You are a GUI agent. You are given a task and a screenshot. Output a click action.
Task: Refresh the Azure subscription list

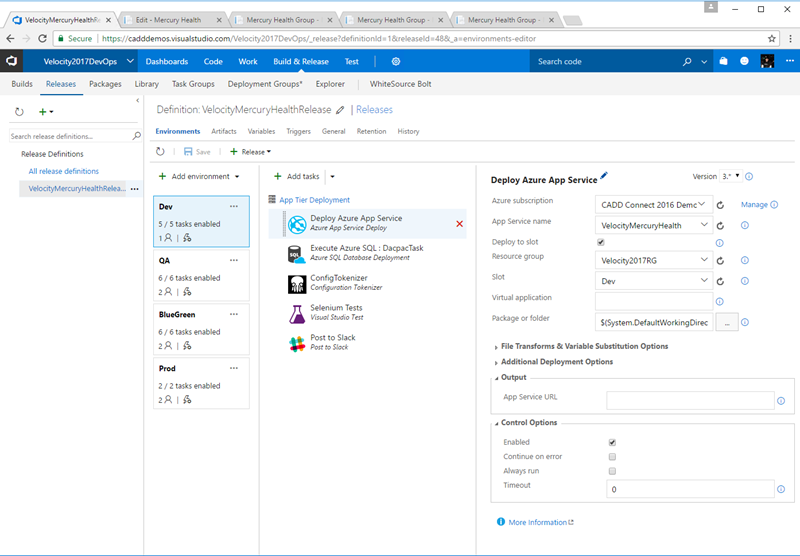point(720,205)
